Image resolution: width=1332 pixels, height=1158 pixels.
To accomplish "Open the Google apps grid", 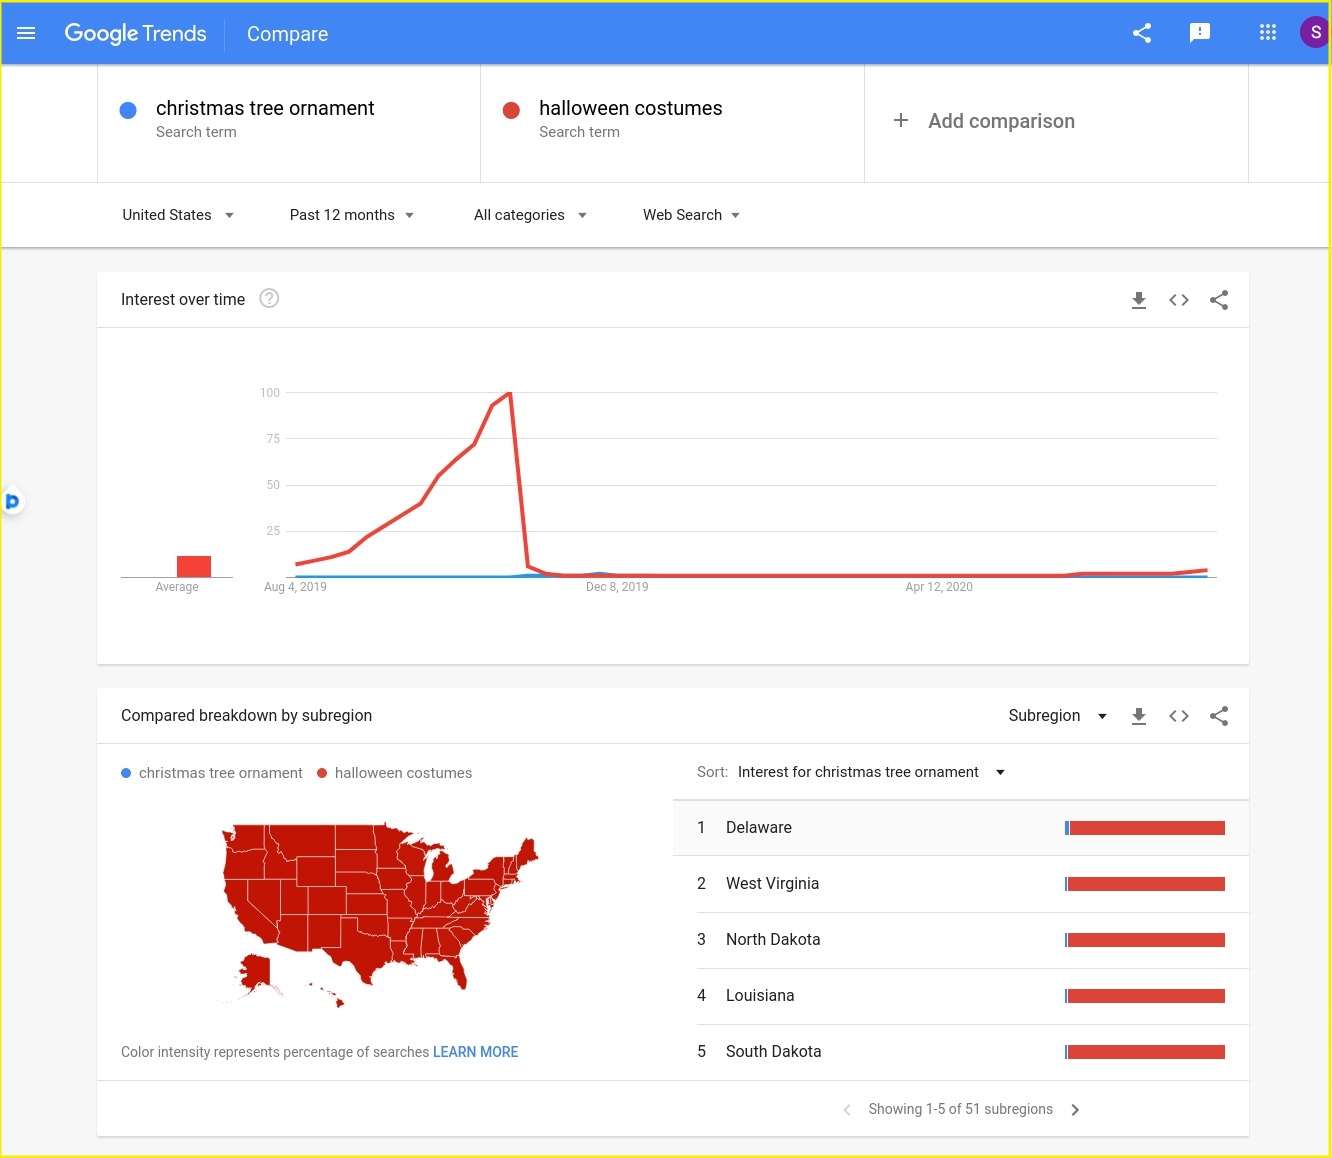I will point(1268,32).
